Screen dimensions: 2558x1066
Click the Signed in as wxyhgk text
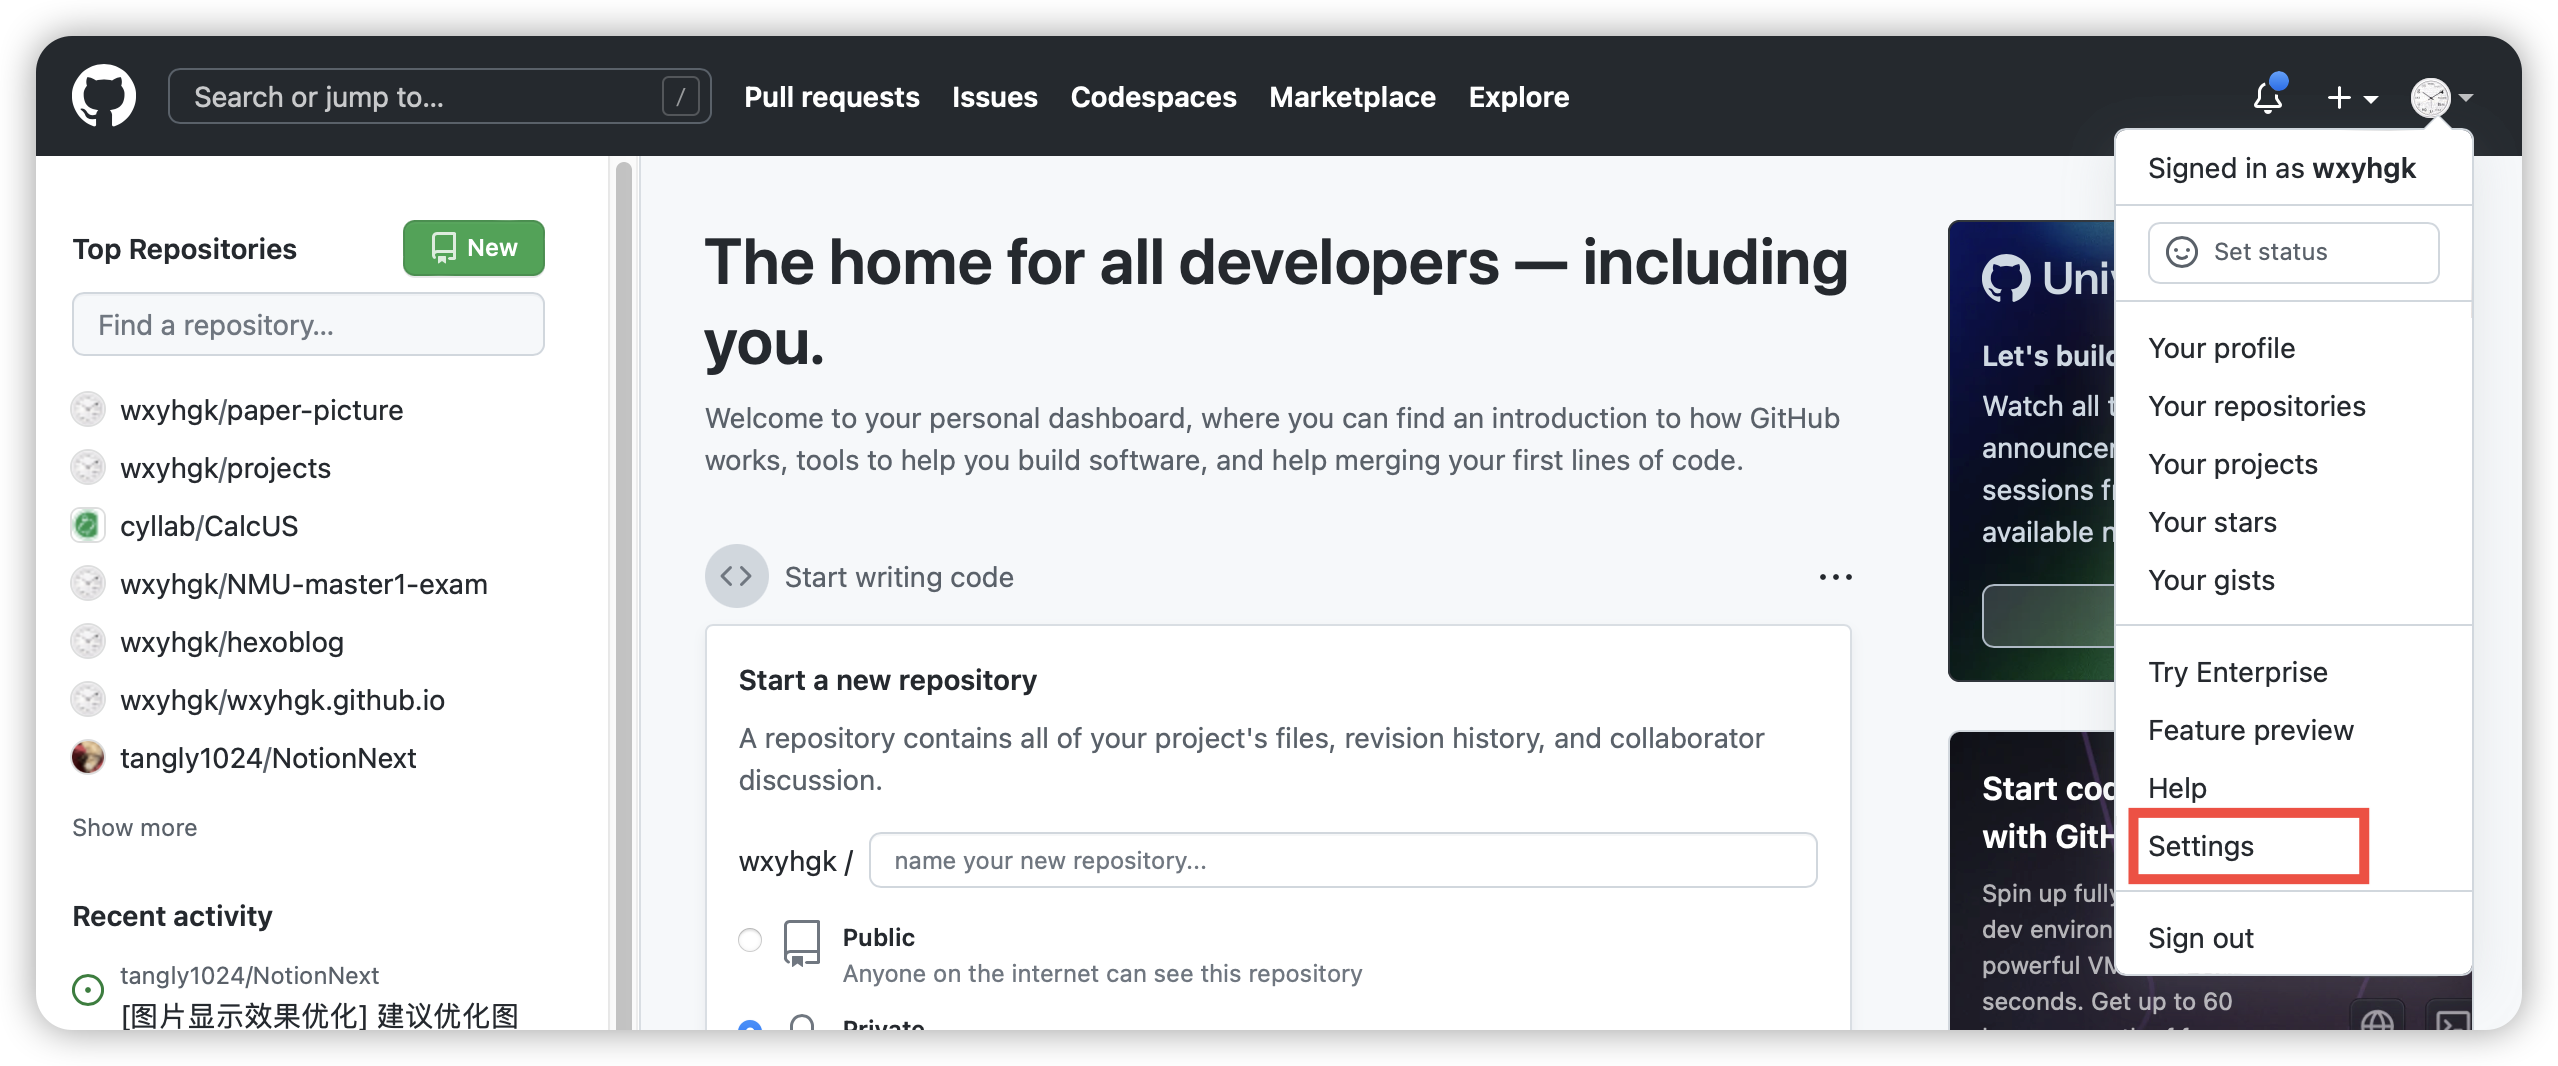pyautogui.click(x=2282, y=168)
